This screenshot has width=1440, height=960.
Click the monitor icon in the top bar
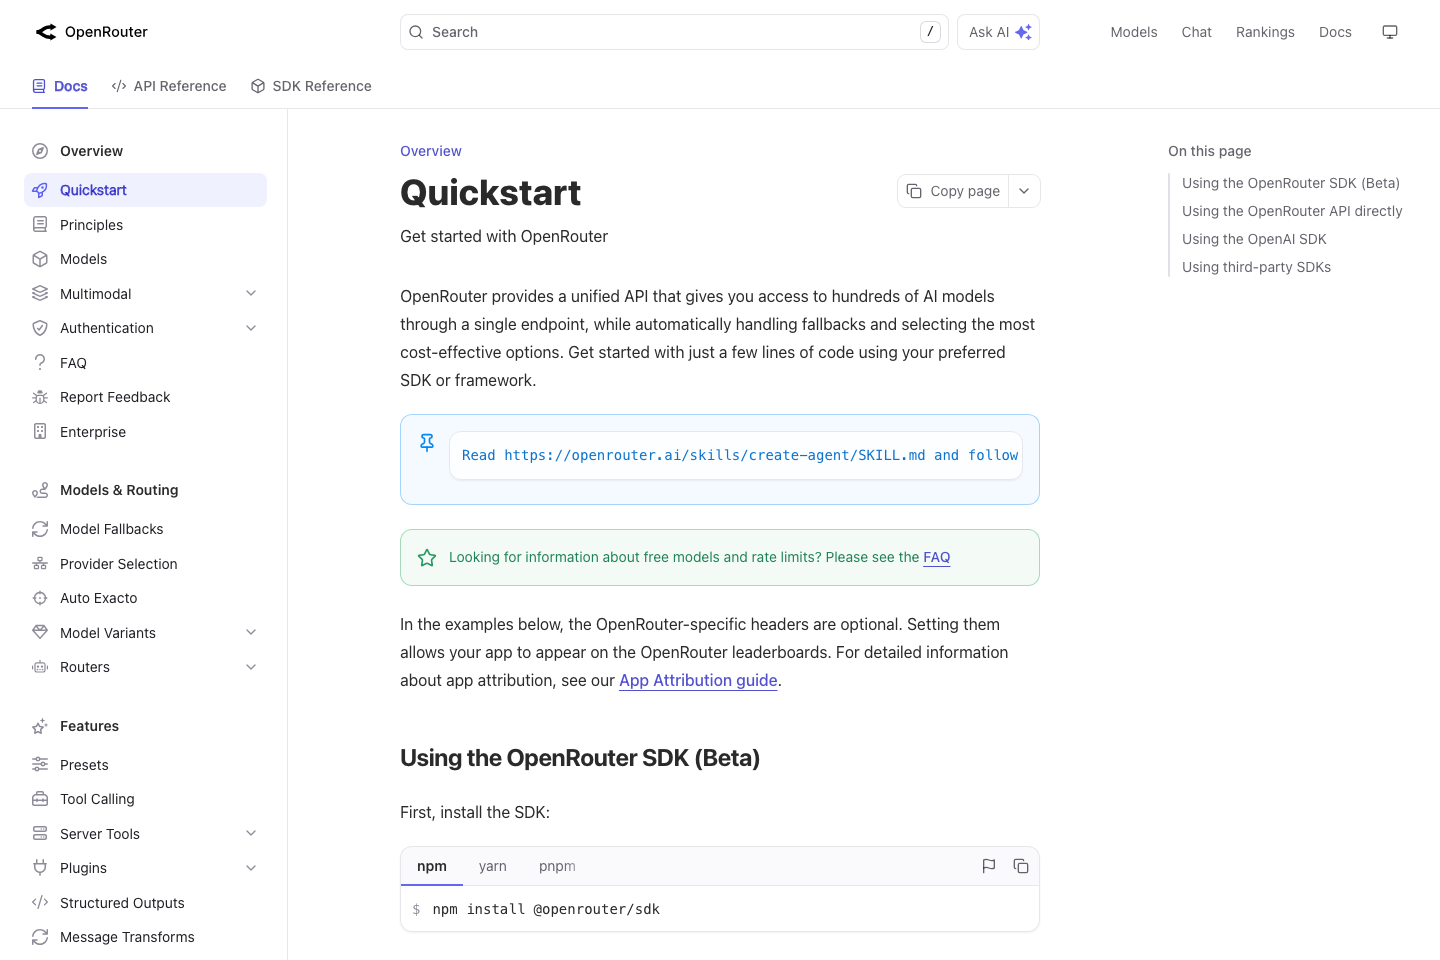1389,31
